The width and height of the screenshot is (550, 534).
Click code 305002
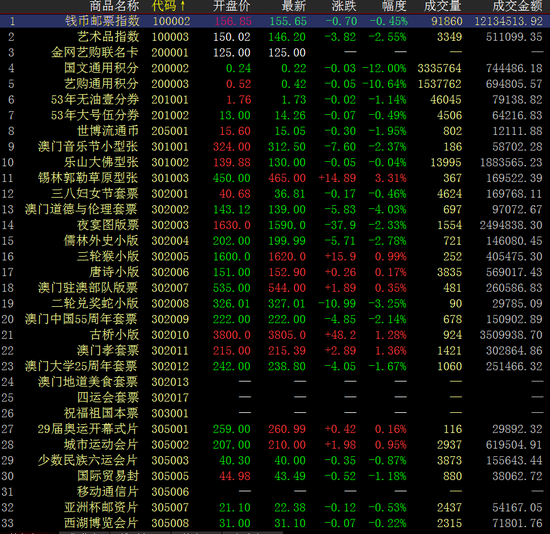pyautogui.click(x=170, y=445)
